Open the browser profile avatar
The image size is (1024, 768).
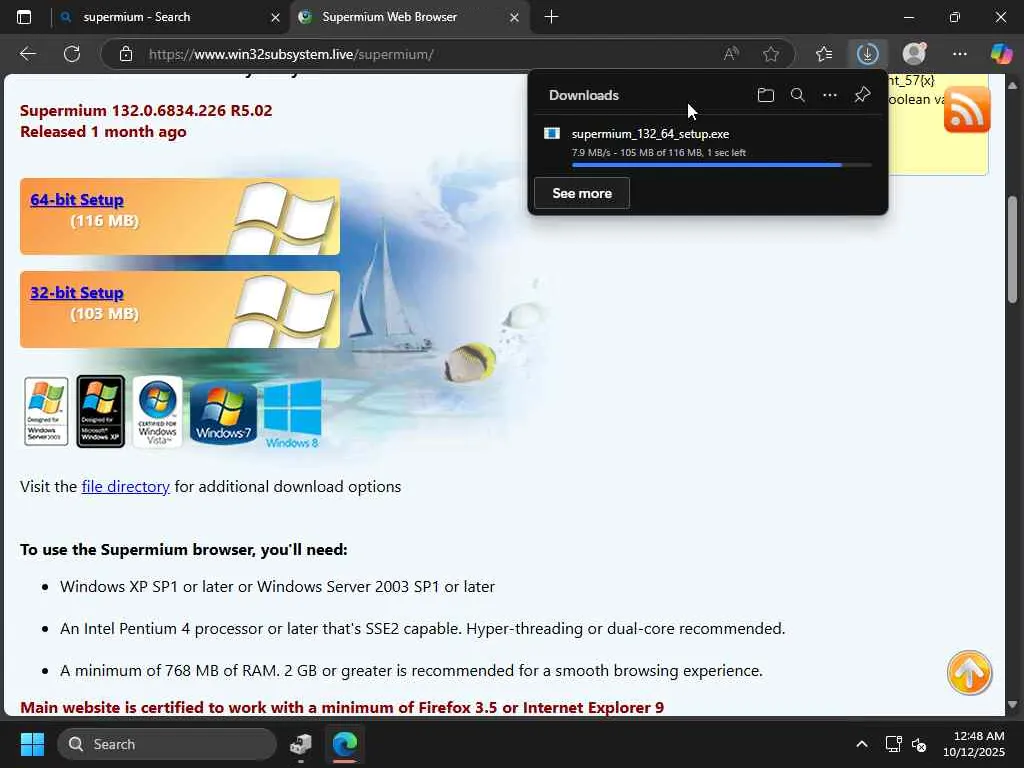click(x=914, y=54)
